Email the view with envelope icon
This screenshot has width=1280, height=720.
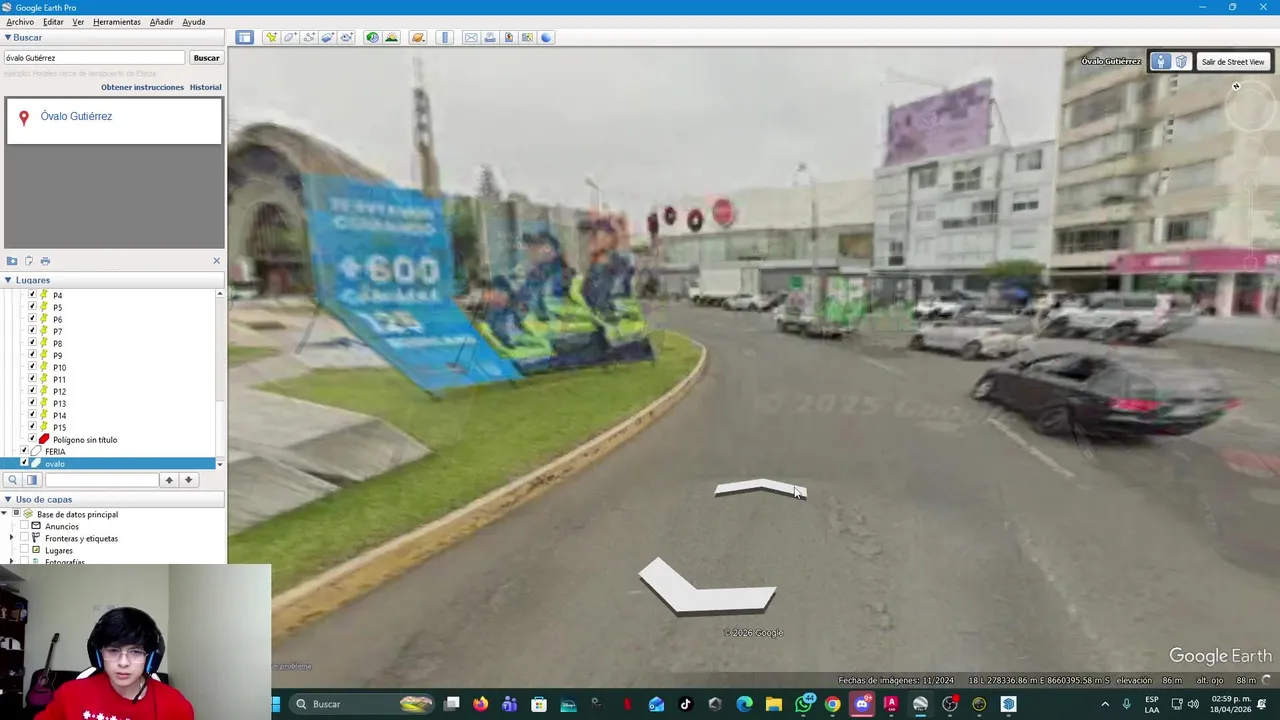(471, 37)
